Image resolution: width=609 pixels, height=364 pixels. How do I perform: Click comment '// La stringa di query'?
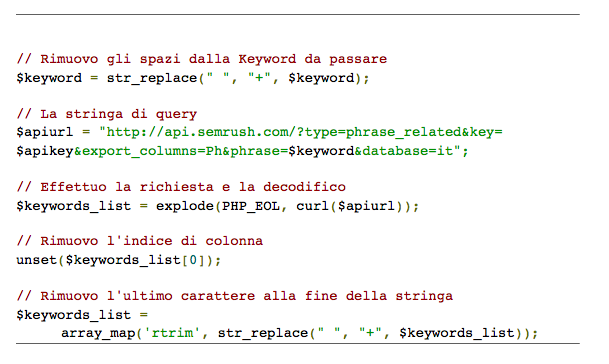(107, 114)
